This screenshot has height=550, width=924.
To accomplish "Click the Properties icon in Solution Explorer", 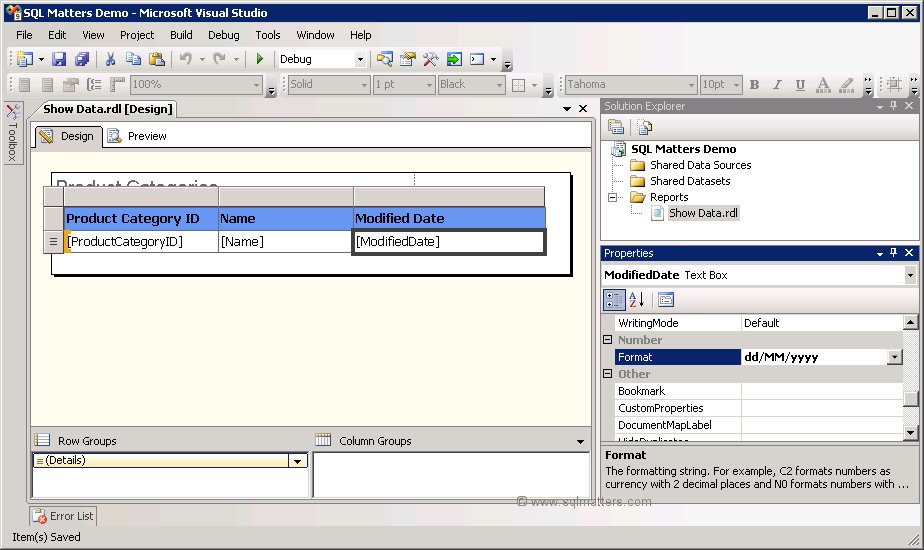I will tap(616, 127).
